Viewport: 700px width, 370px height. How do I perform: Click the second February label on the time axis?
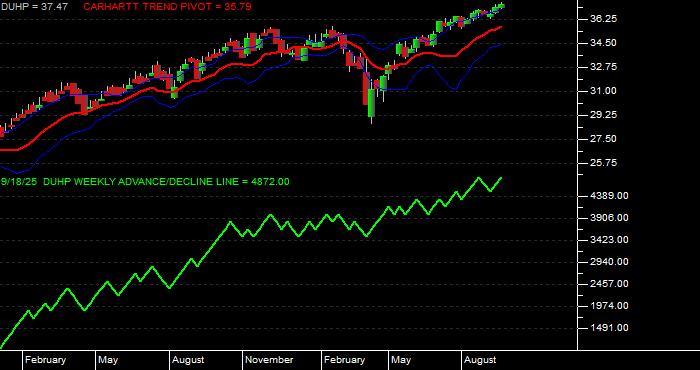point(344,360)
